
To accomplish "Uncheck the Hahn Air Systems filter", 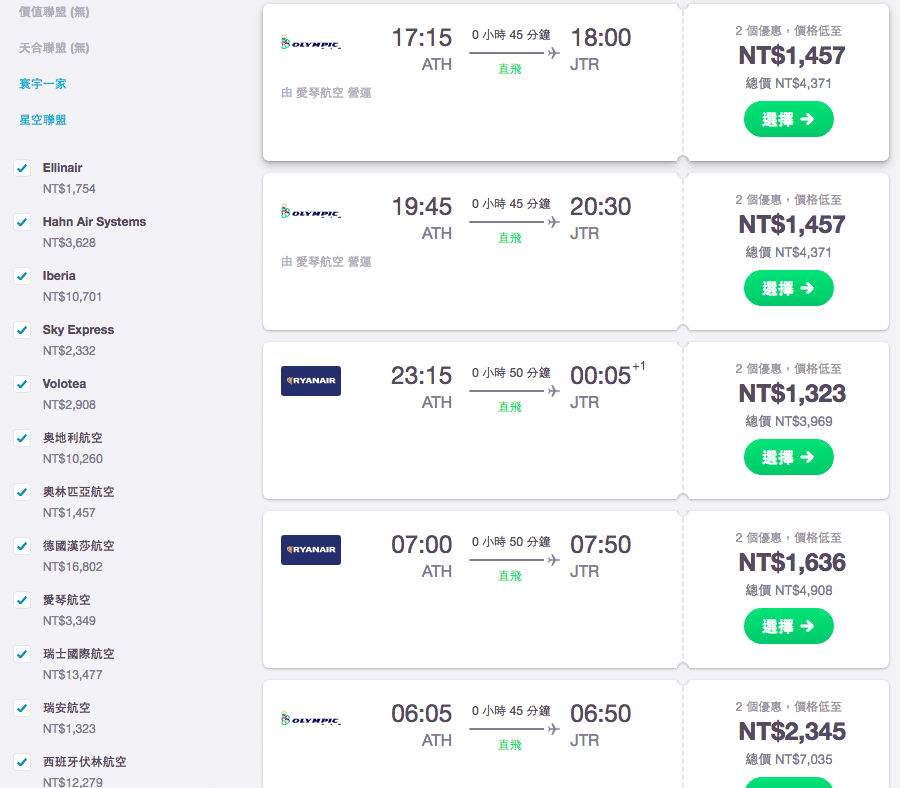I will 22,222.
